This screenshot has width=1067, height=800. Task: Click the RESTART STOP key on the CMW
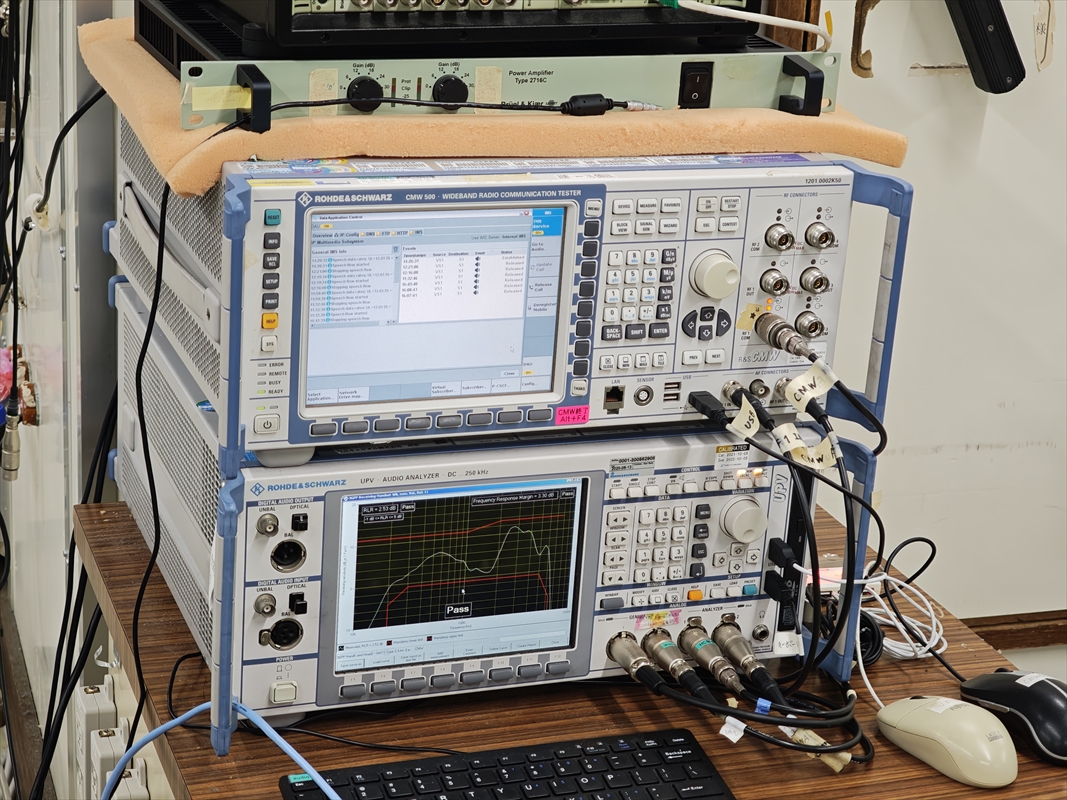[x=731, y=203]
